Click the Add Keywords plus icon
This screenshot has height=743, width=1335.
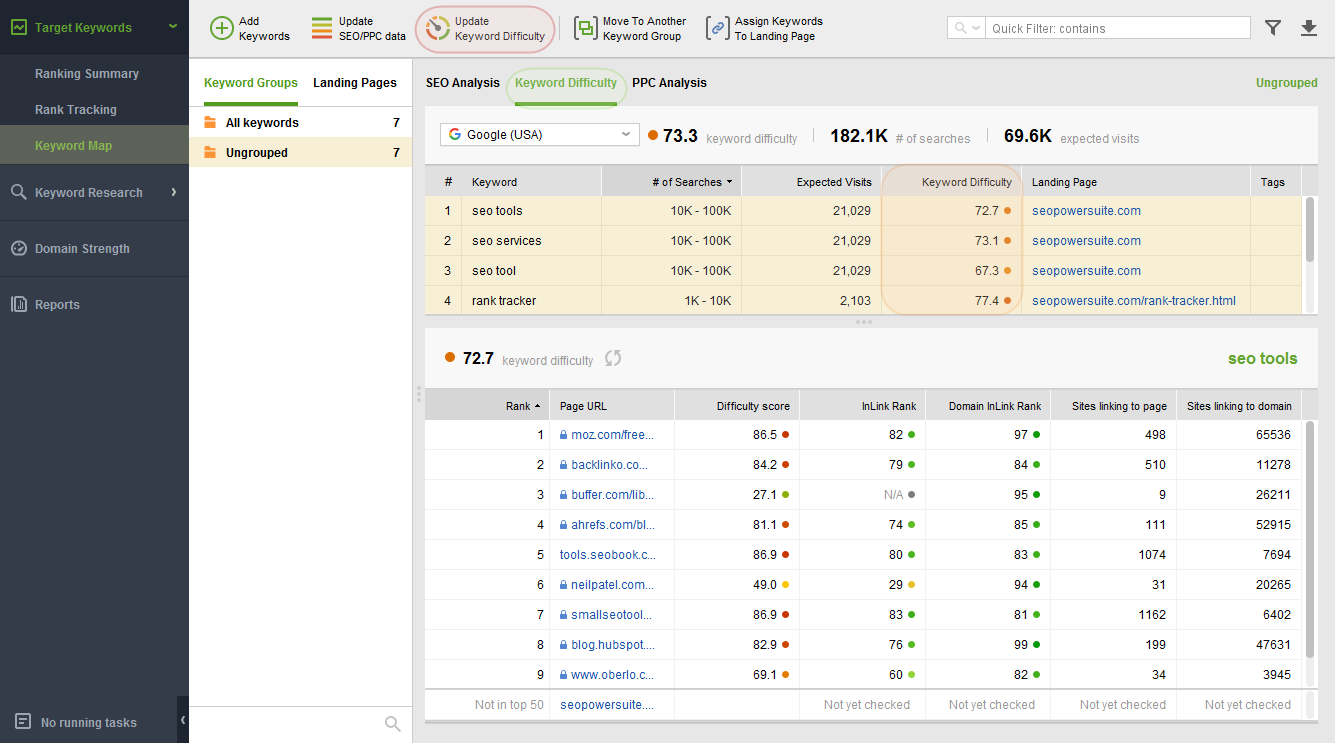click(222, 28)
